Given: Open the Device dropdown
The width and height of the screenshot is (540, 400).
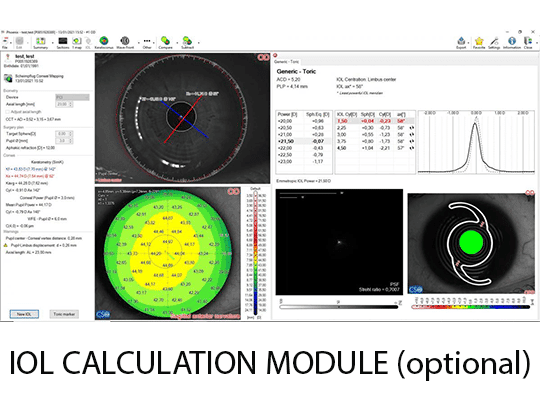Looking at the screenshot, I should pyautogui.click(x=72, y=98).
